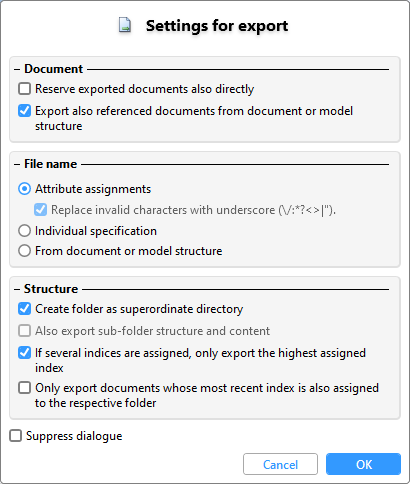
Task: Collapse the Document section
Action: (17, 69)
